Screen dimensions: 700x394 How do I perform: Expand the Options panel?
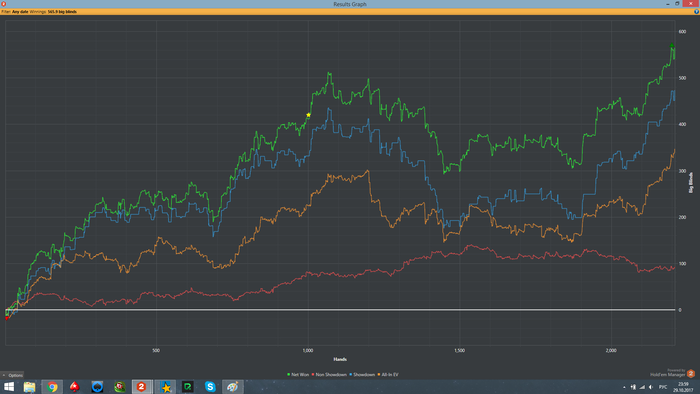[x=12, y=375]
